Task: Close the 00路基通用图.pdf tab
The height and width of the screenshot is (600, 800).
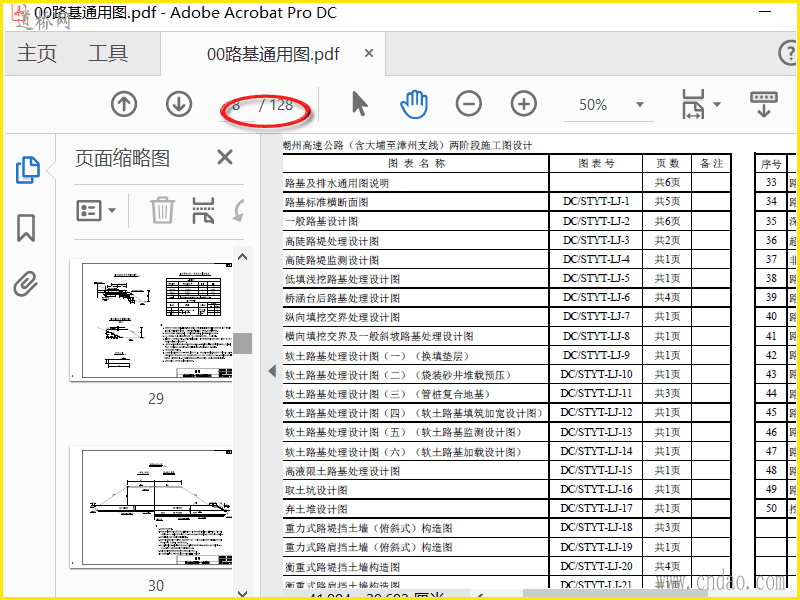Action: tap(369, 53)
